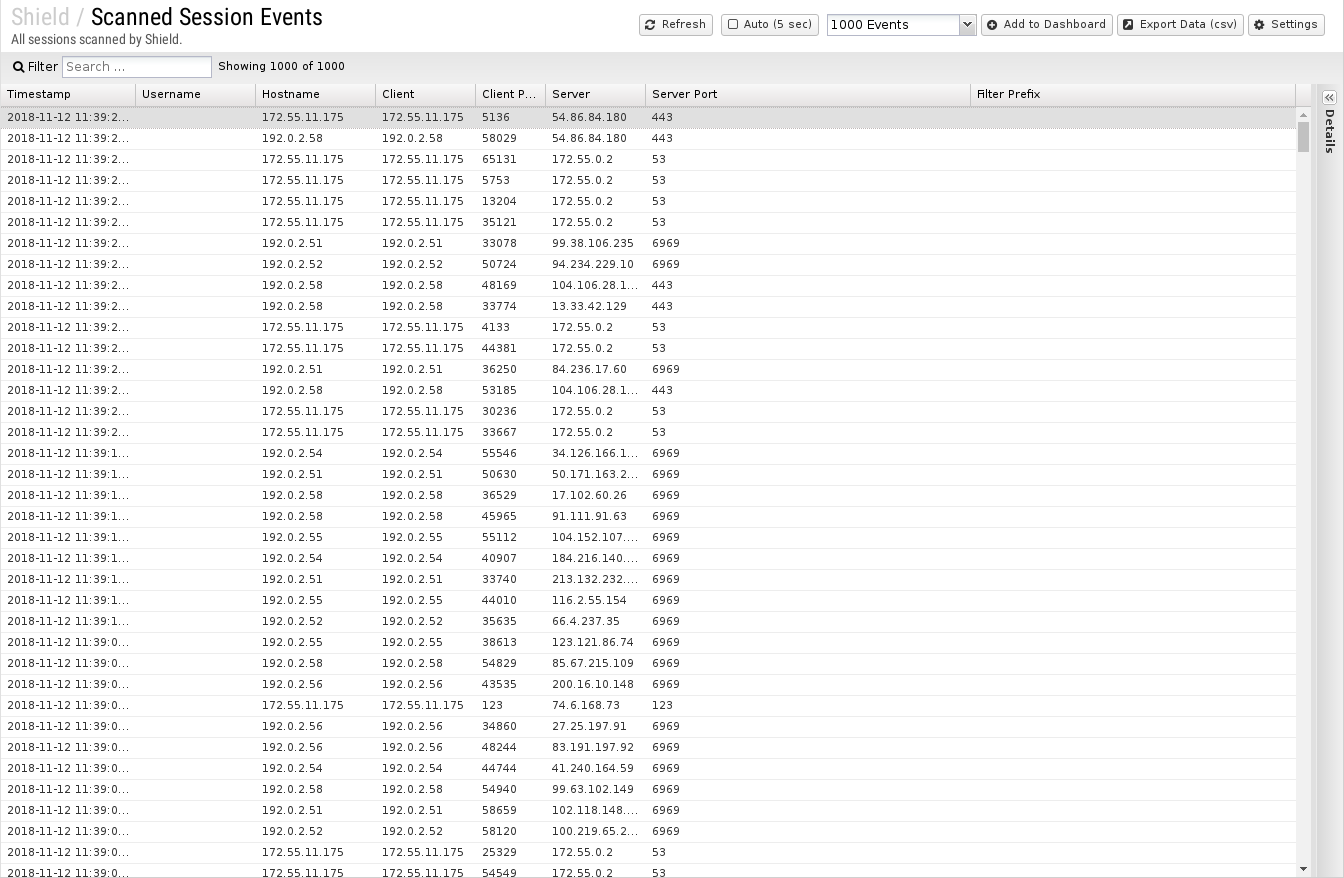Open the vertical Details side panel

1329,132
